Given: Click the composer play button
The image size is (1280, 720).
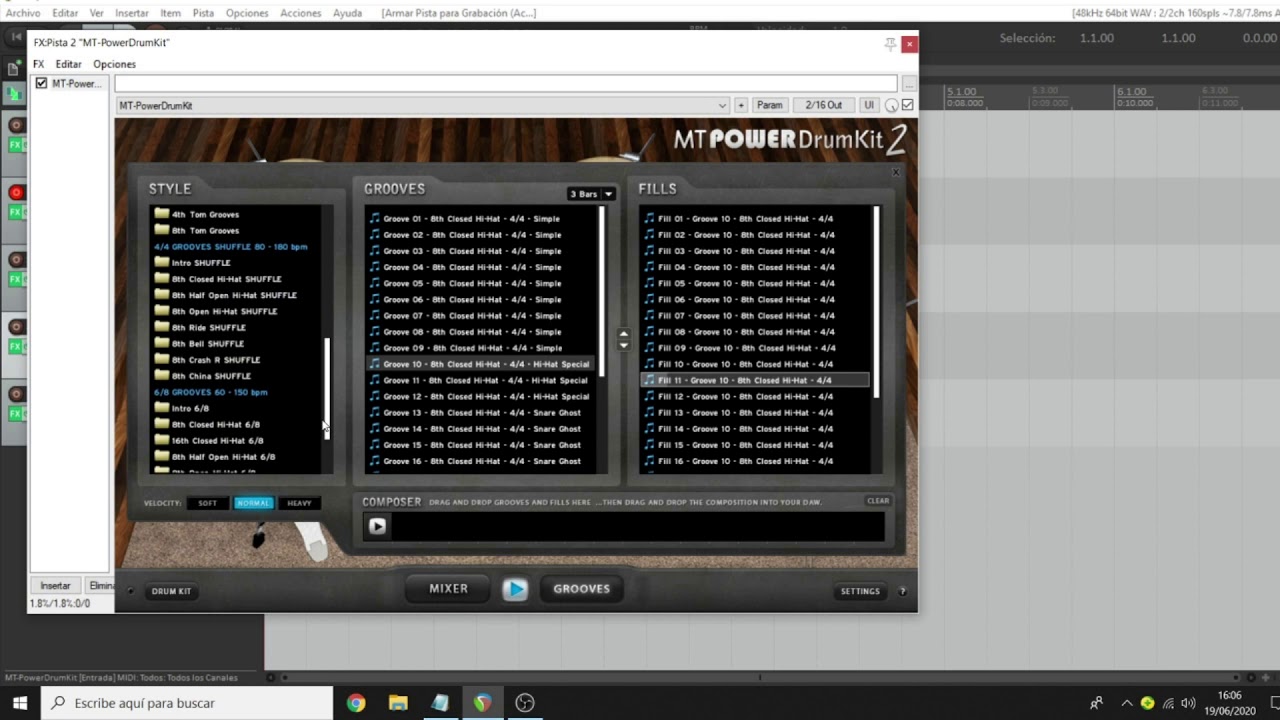Looking at the screenshot, I should [x=377, y=526].
